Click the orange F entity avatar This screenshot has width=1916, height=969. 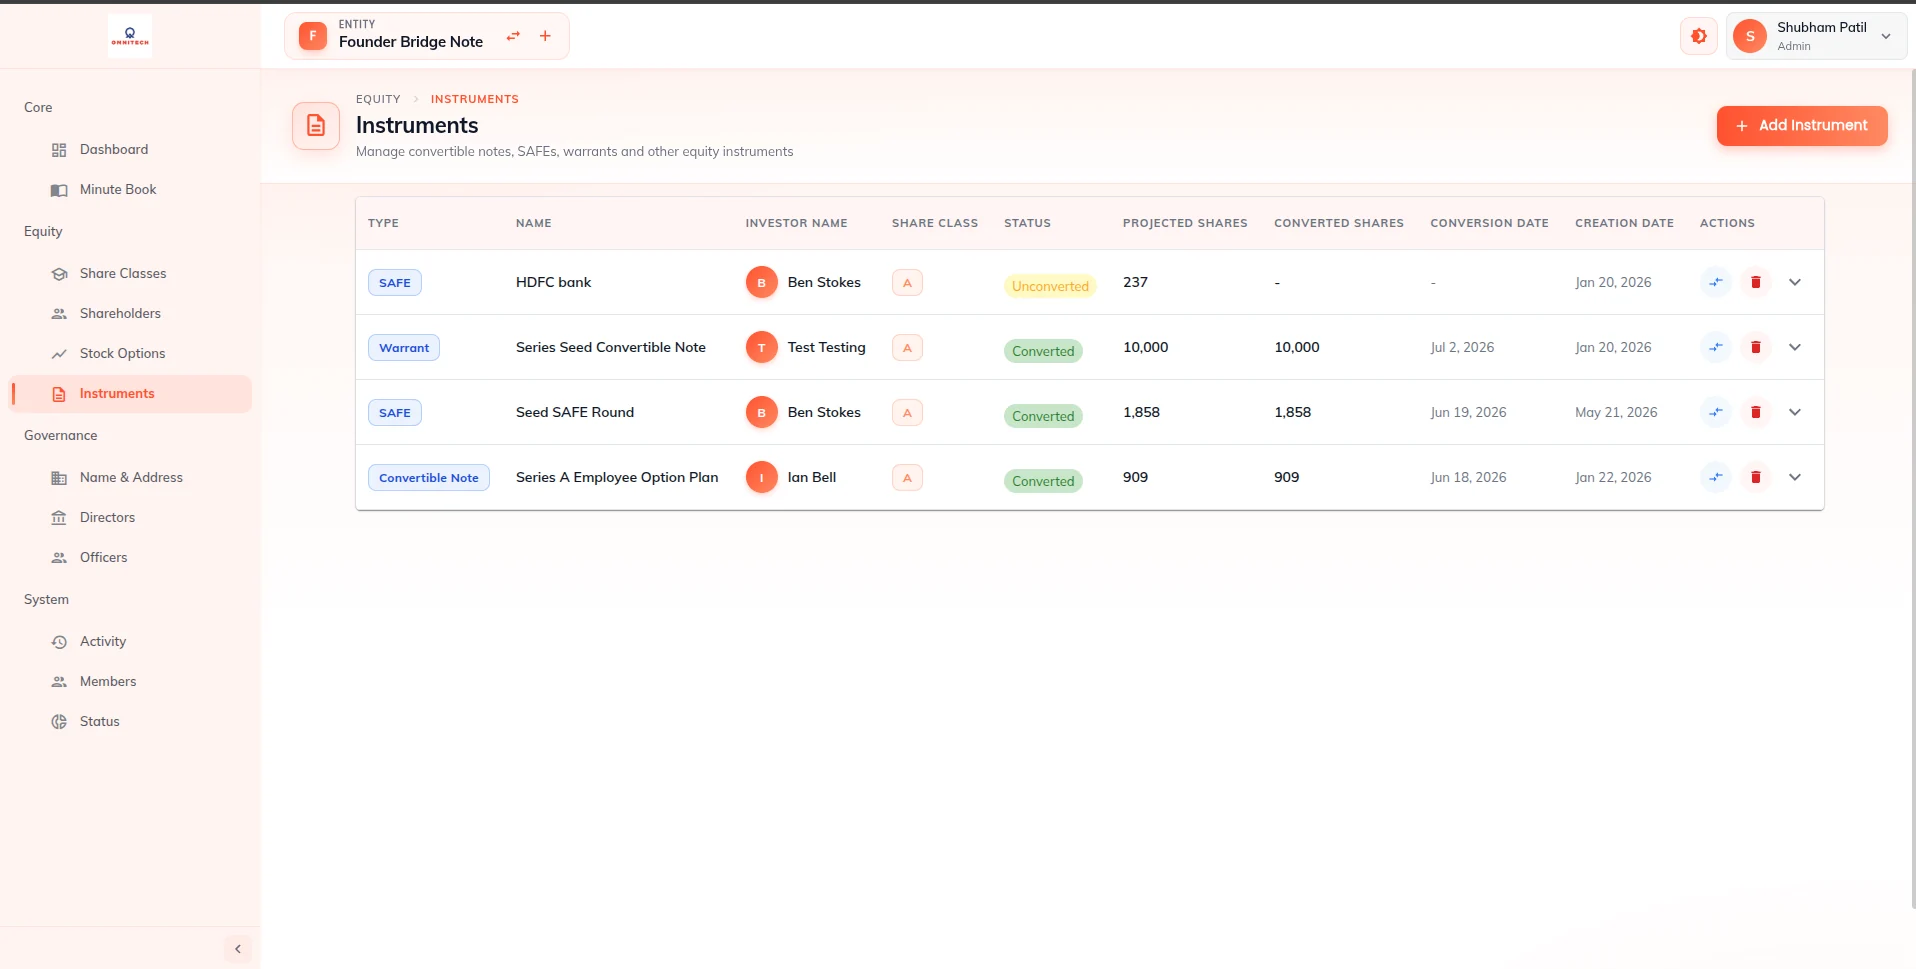313,37
